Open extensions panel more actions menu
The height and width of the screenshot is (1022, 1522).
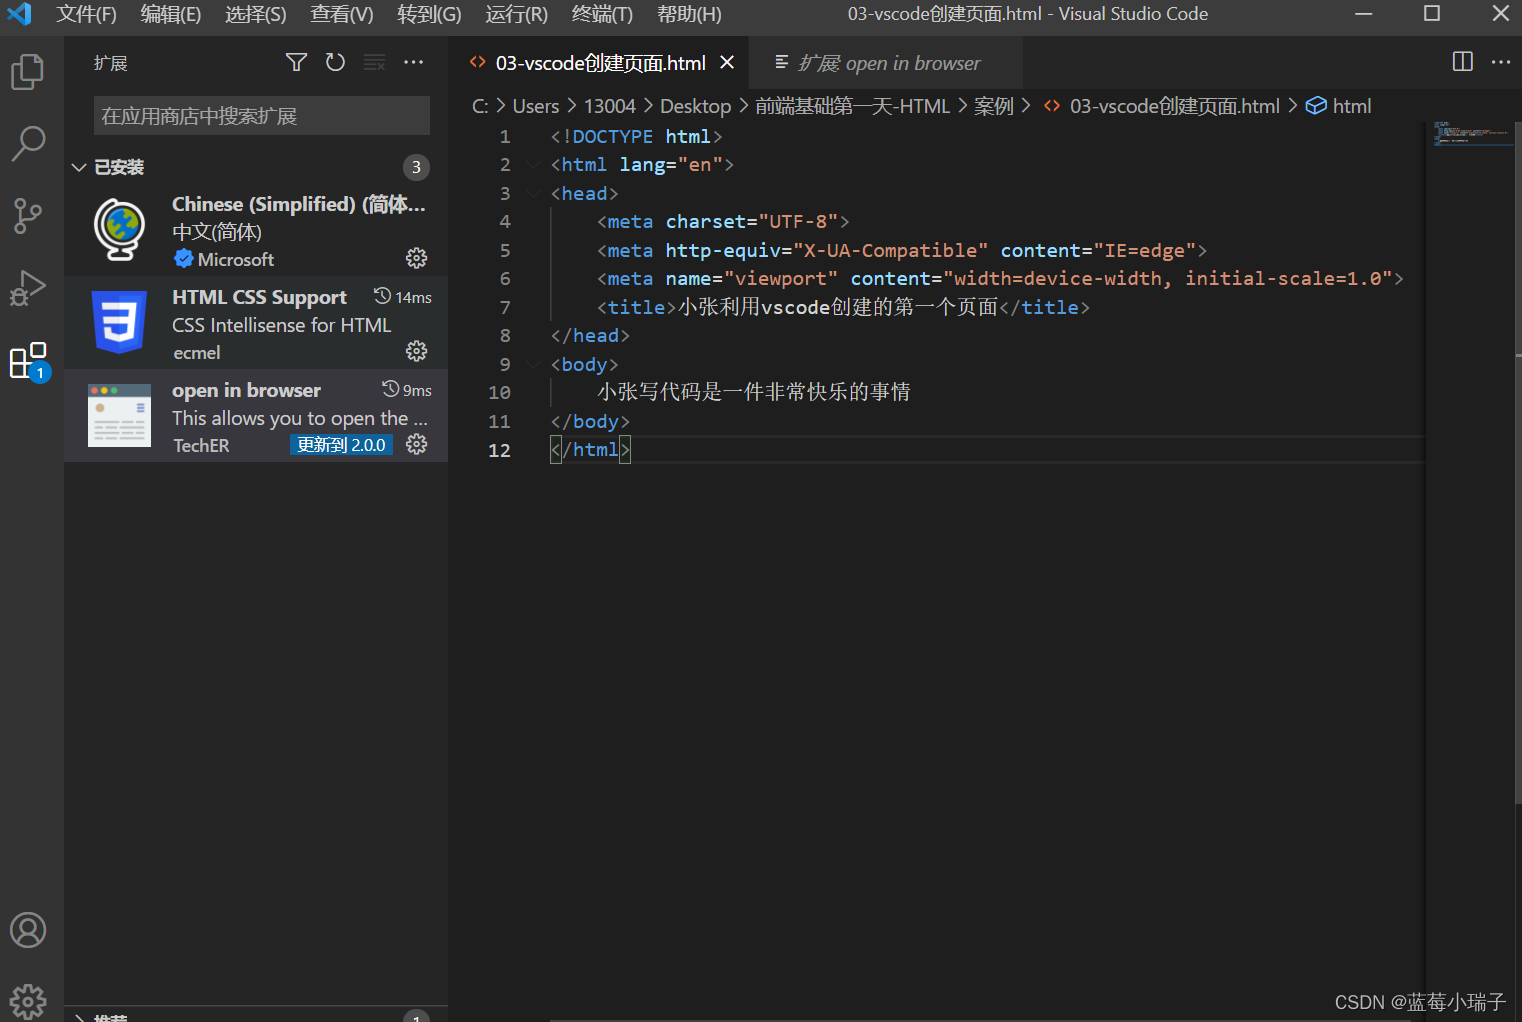pos(414,63)
